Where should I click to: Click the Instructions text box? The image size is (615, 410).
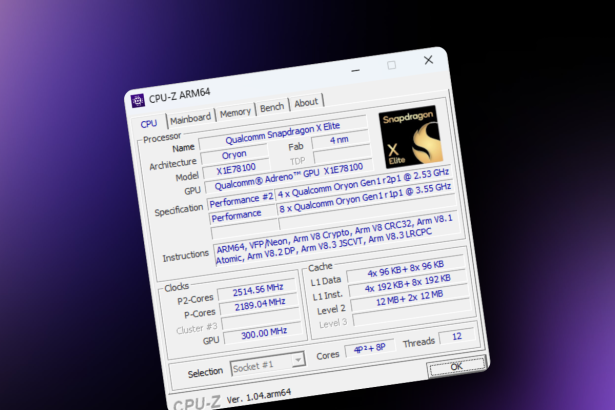coord(335,239)
